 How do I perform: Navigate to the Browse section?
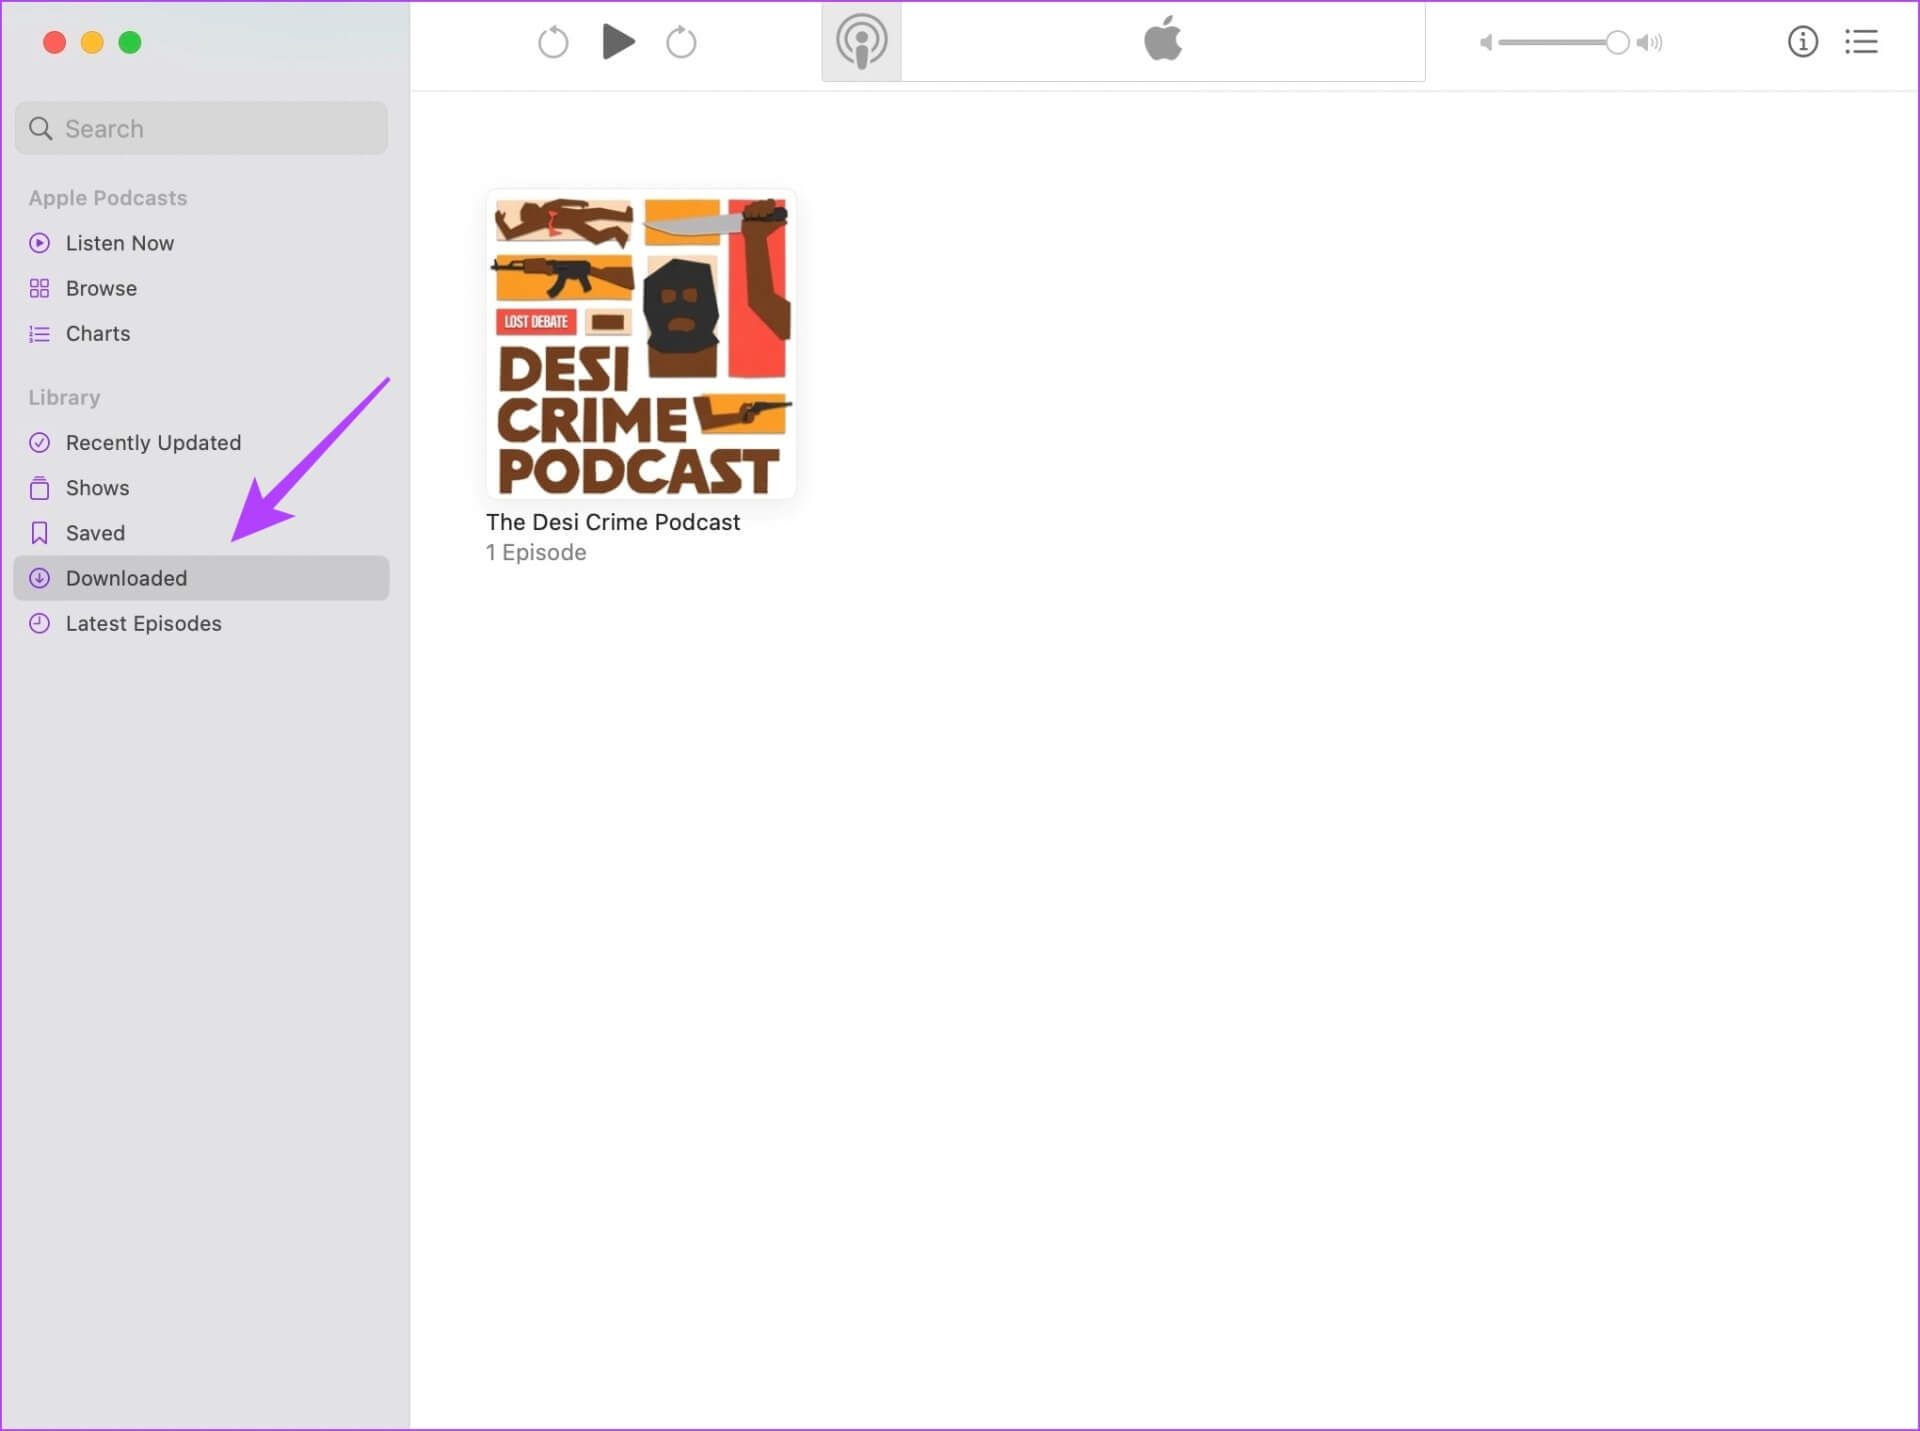[x=101, y=287]
